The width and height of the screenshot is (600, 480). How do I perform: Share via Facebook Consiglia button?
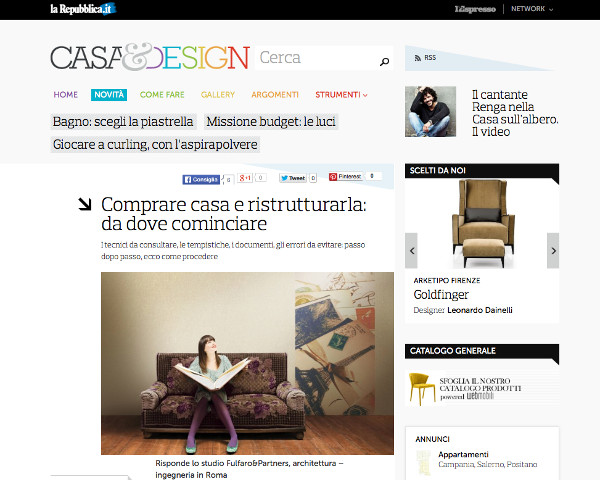pos(201,179)
